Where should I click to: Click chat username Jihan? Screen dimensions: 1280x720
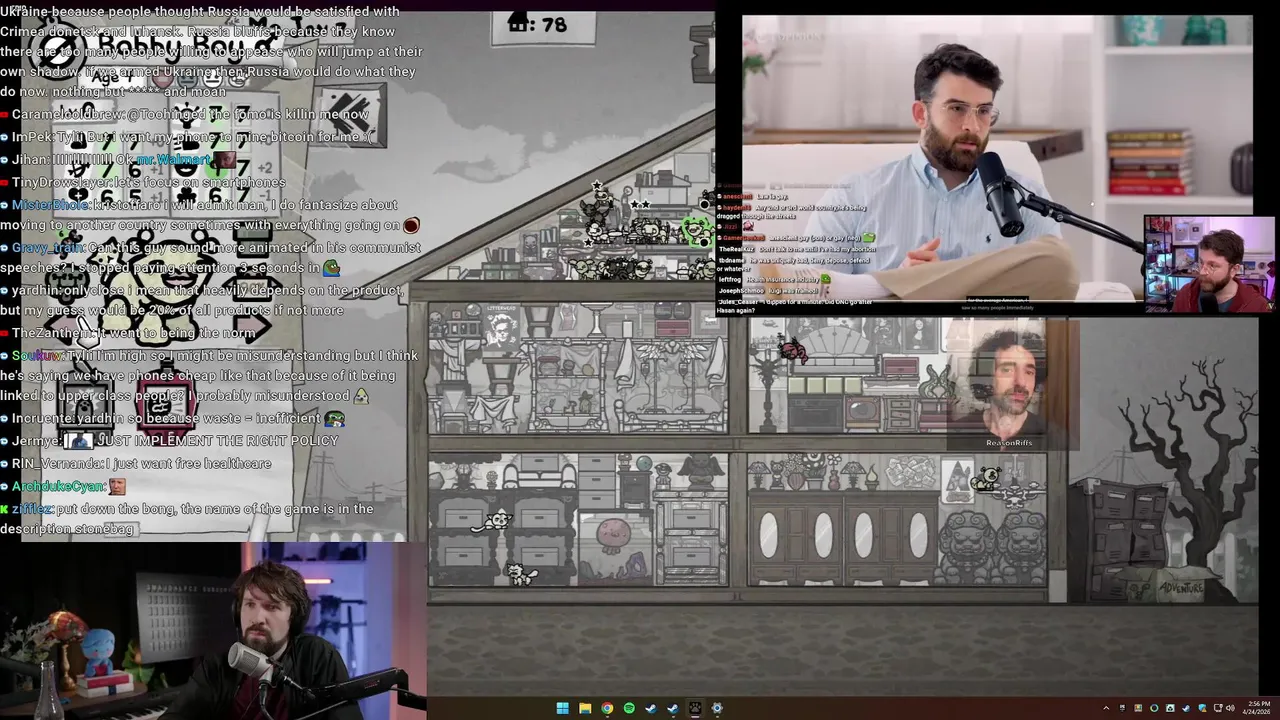click(x=30, y=160)
